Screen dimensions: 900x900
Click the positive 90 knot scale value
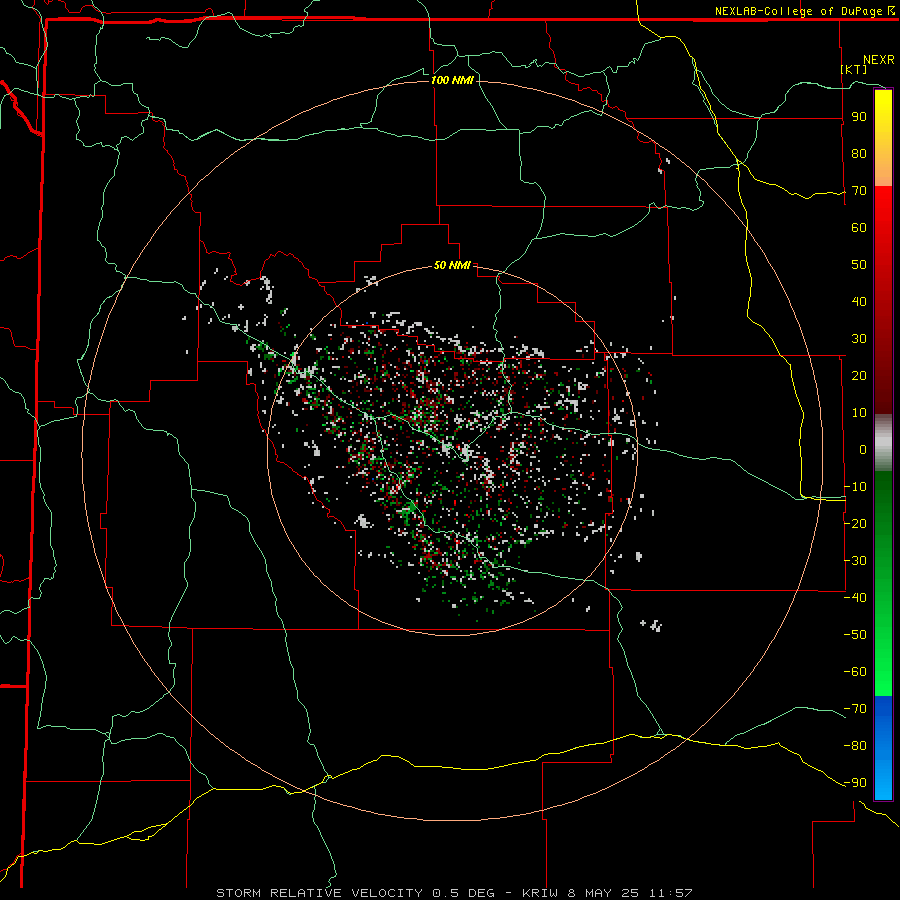pyautogui.click(x=859, y=117)
